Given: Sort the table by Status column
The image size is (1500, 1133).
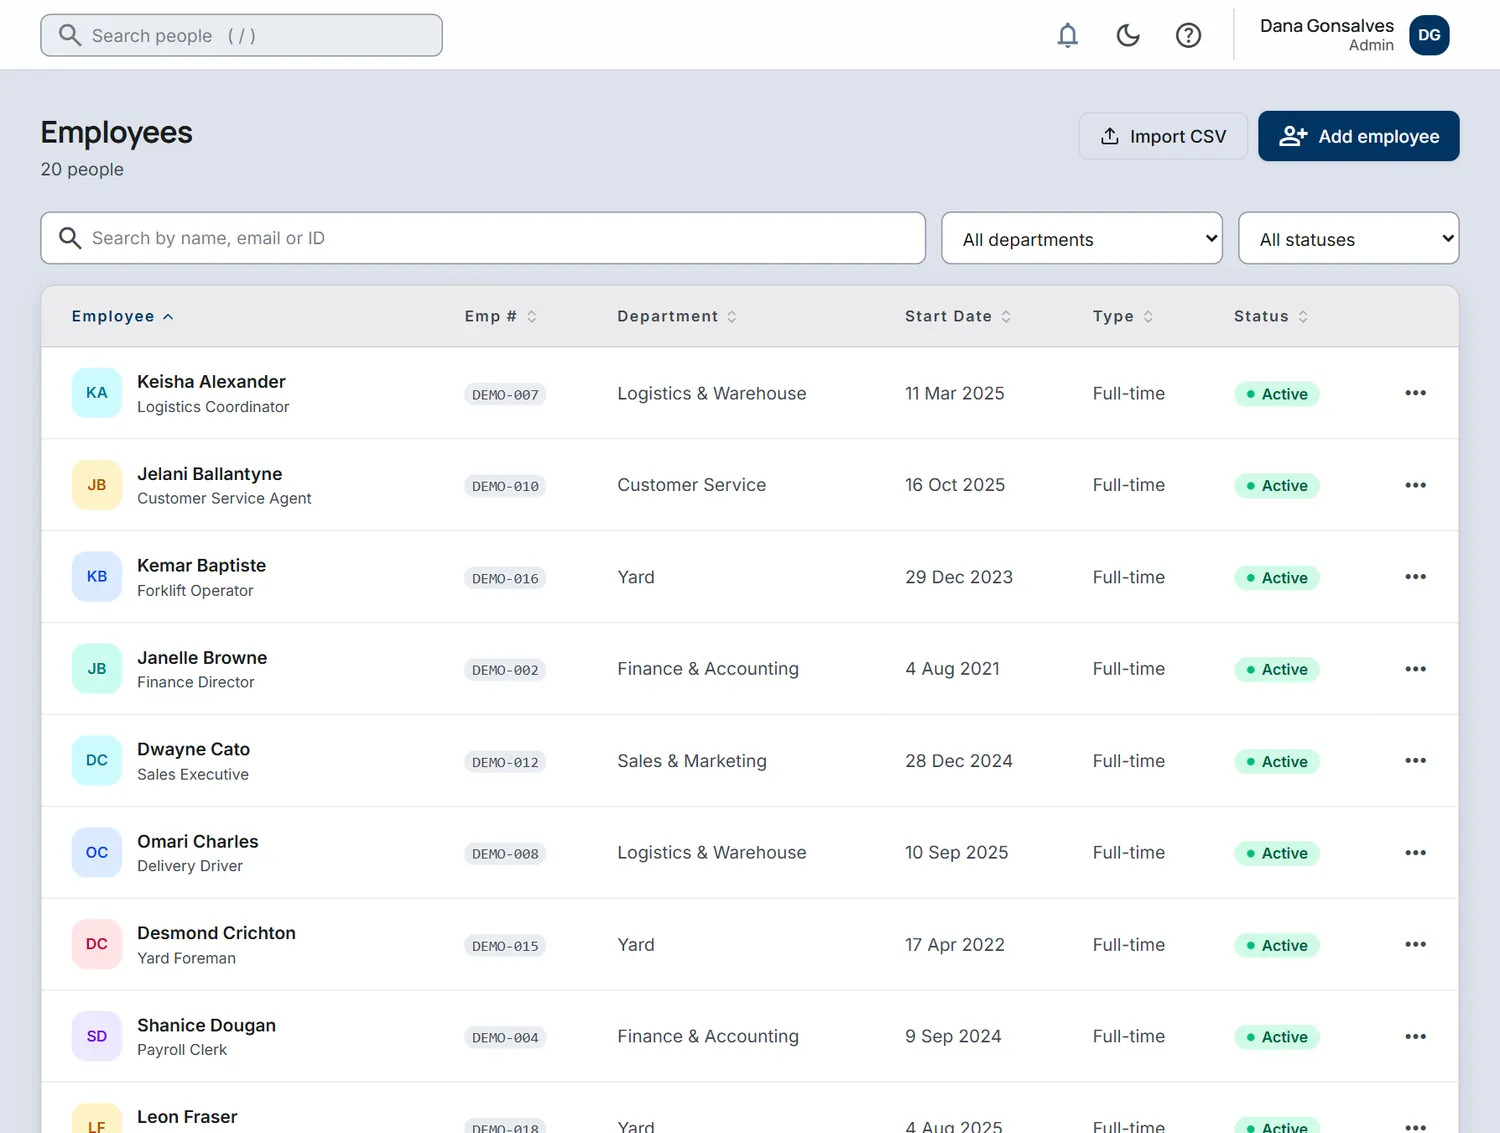Looking at the screenshot, I should 1271,316.
